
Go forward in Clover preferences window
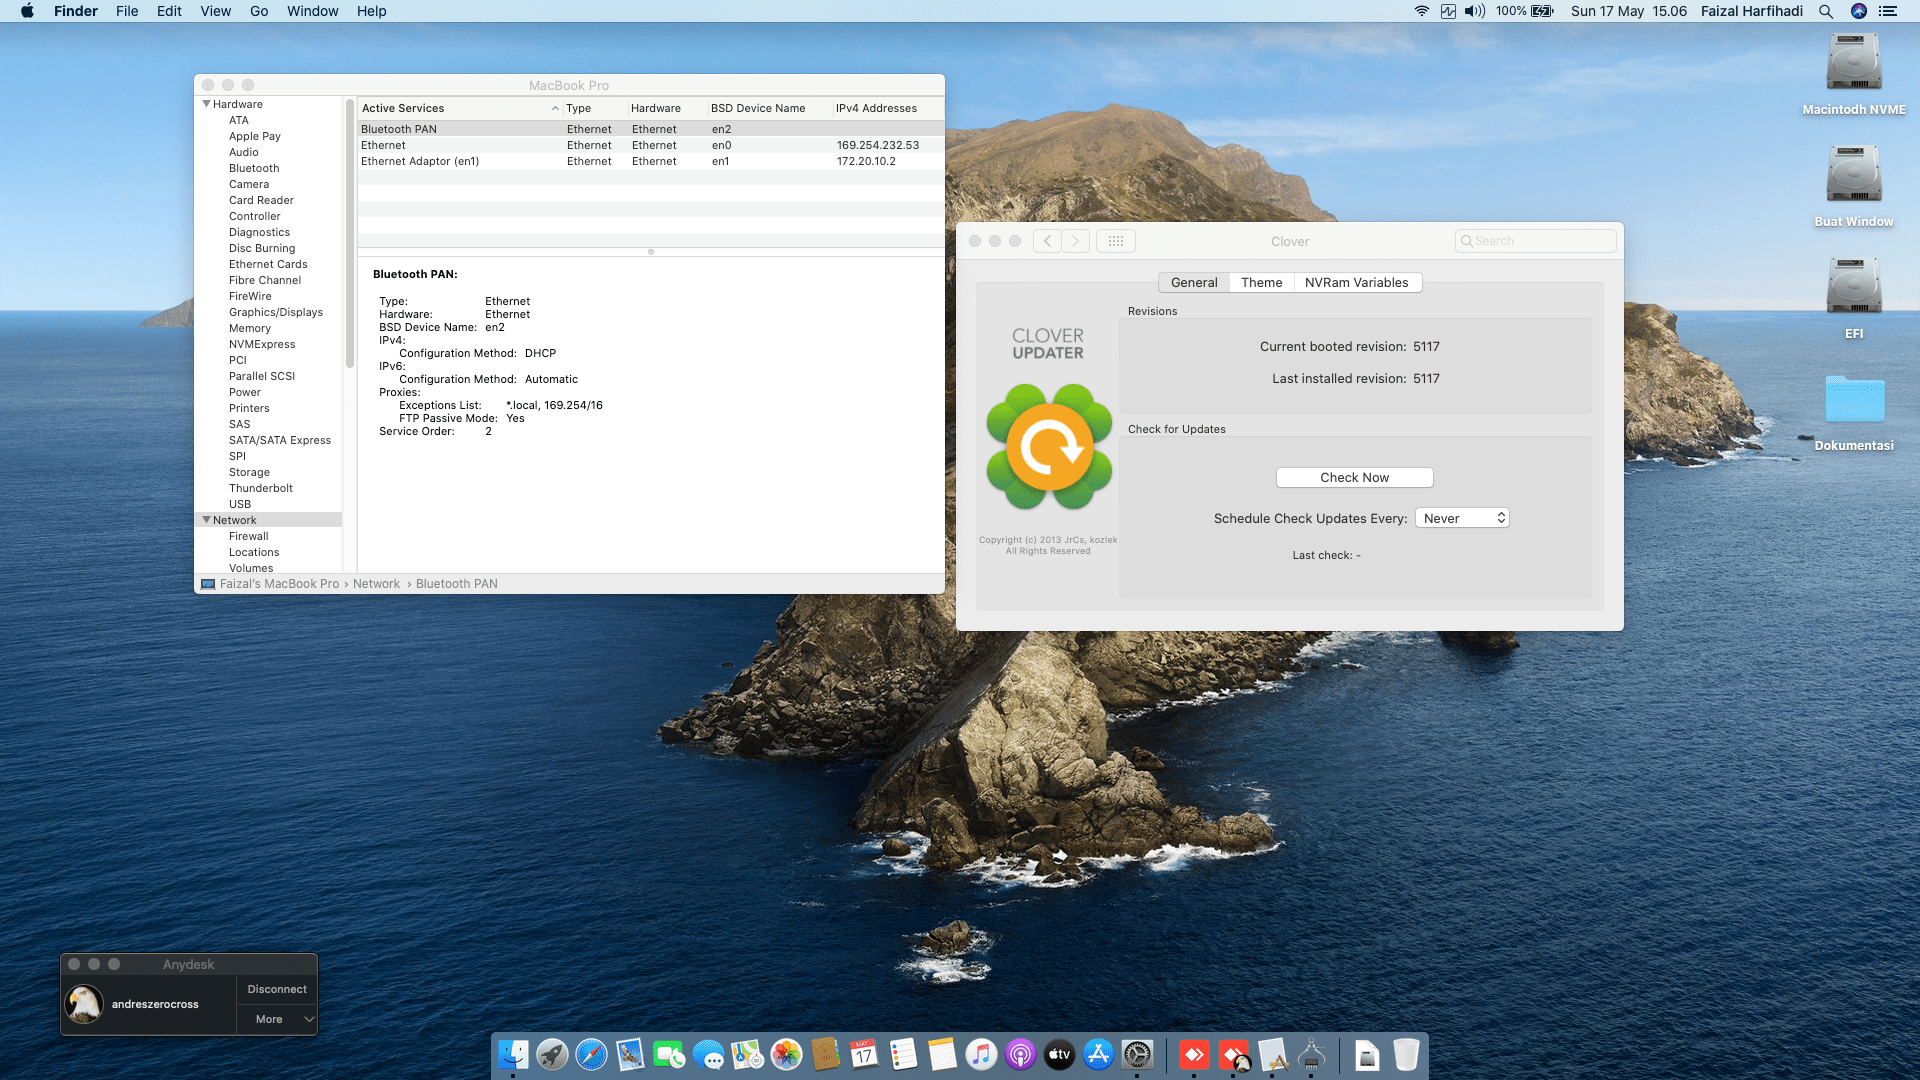[1076, 241]
